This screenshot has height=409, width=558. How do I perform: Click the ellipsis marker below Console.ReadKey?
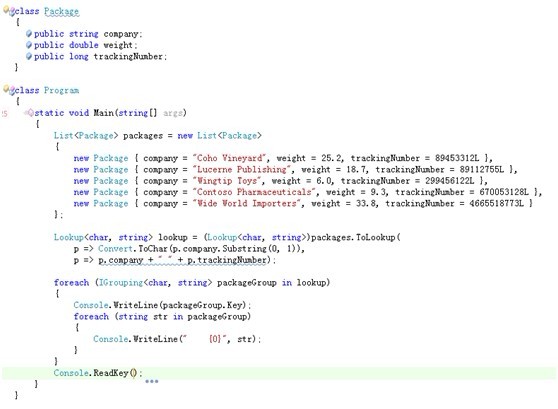[x=152, y=381]
